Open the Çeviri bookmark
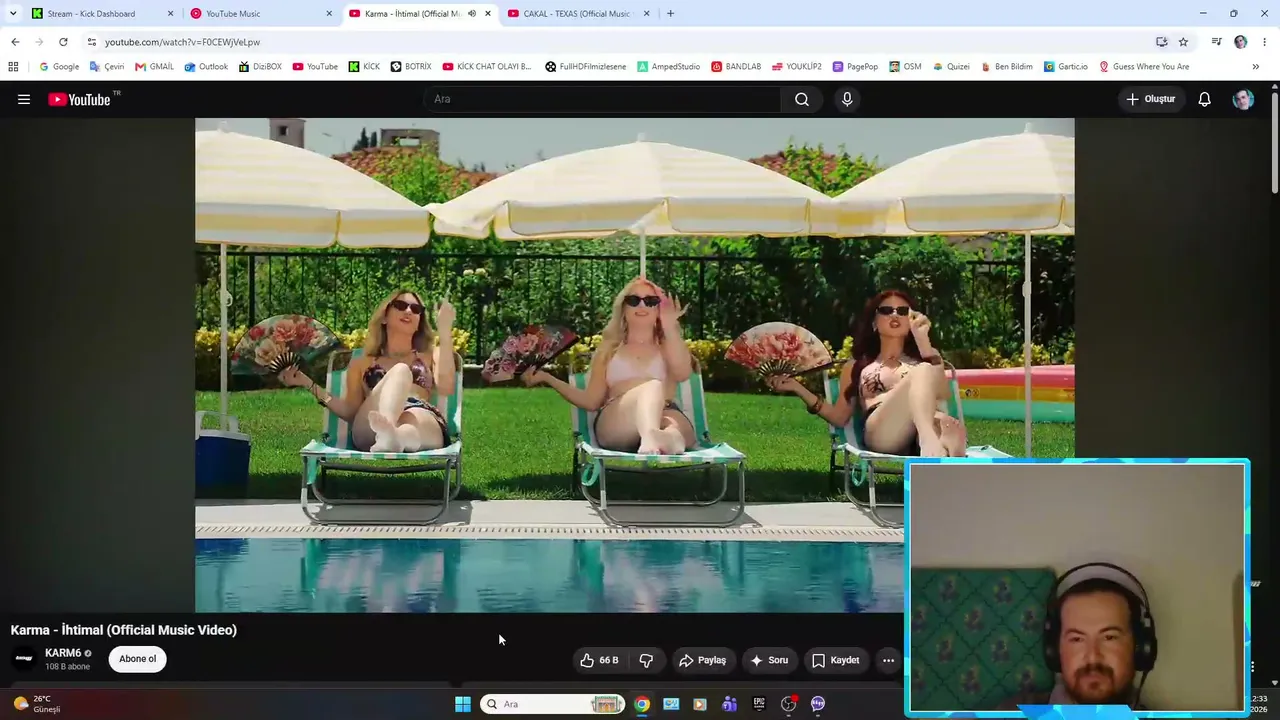Screen dimensions: 1280x720 coord(107,67)
